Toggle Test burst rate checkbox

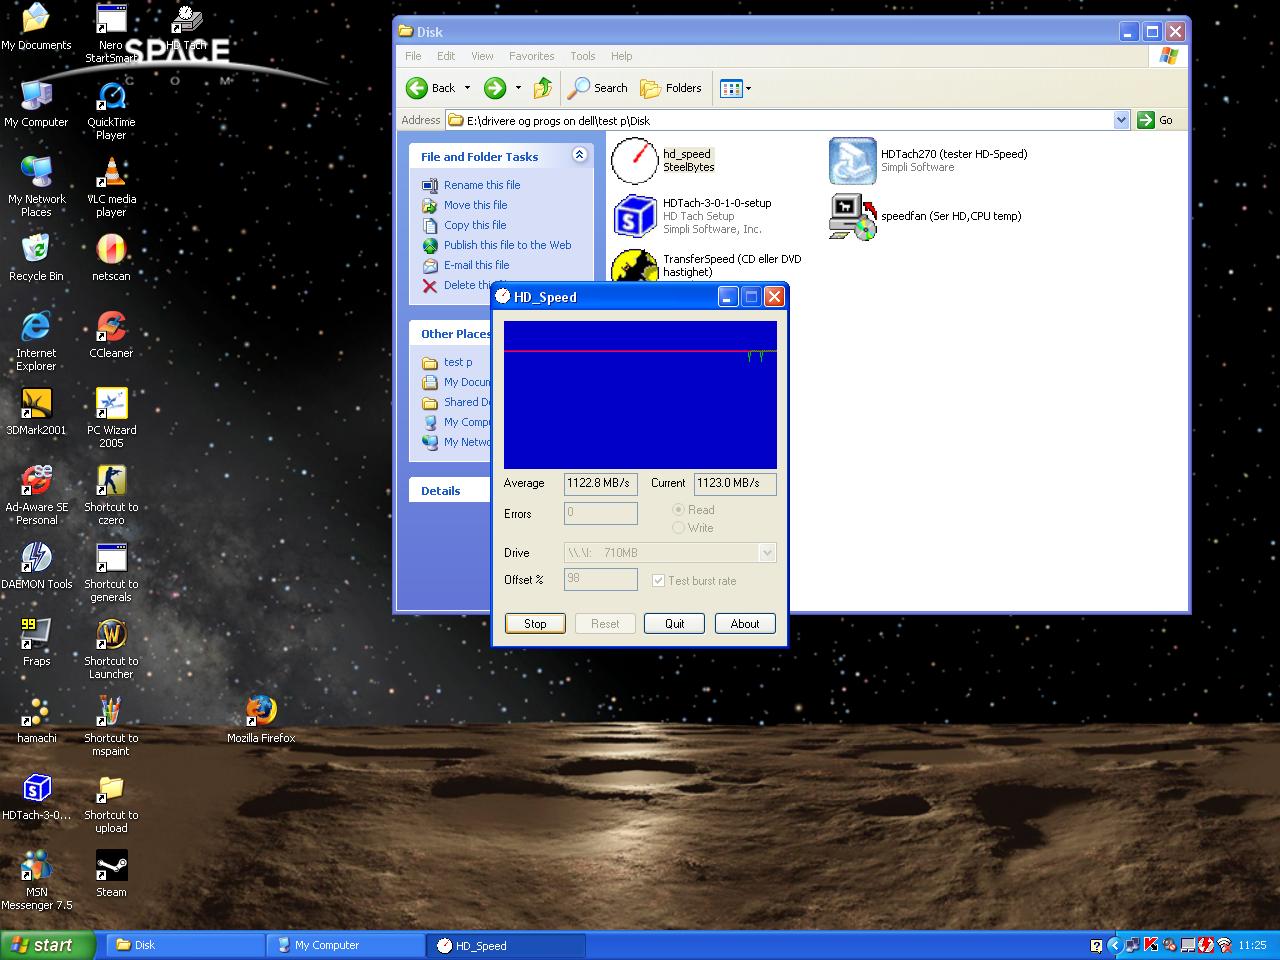658,581
